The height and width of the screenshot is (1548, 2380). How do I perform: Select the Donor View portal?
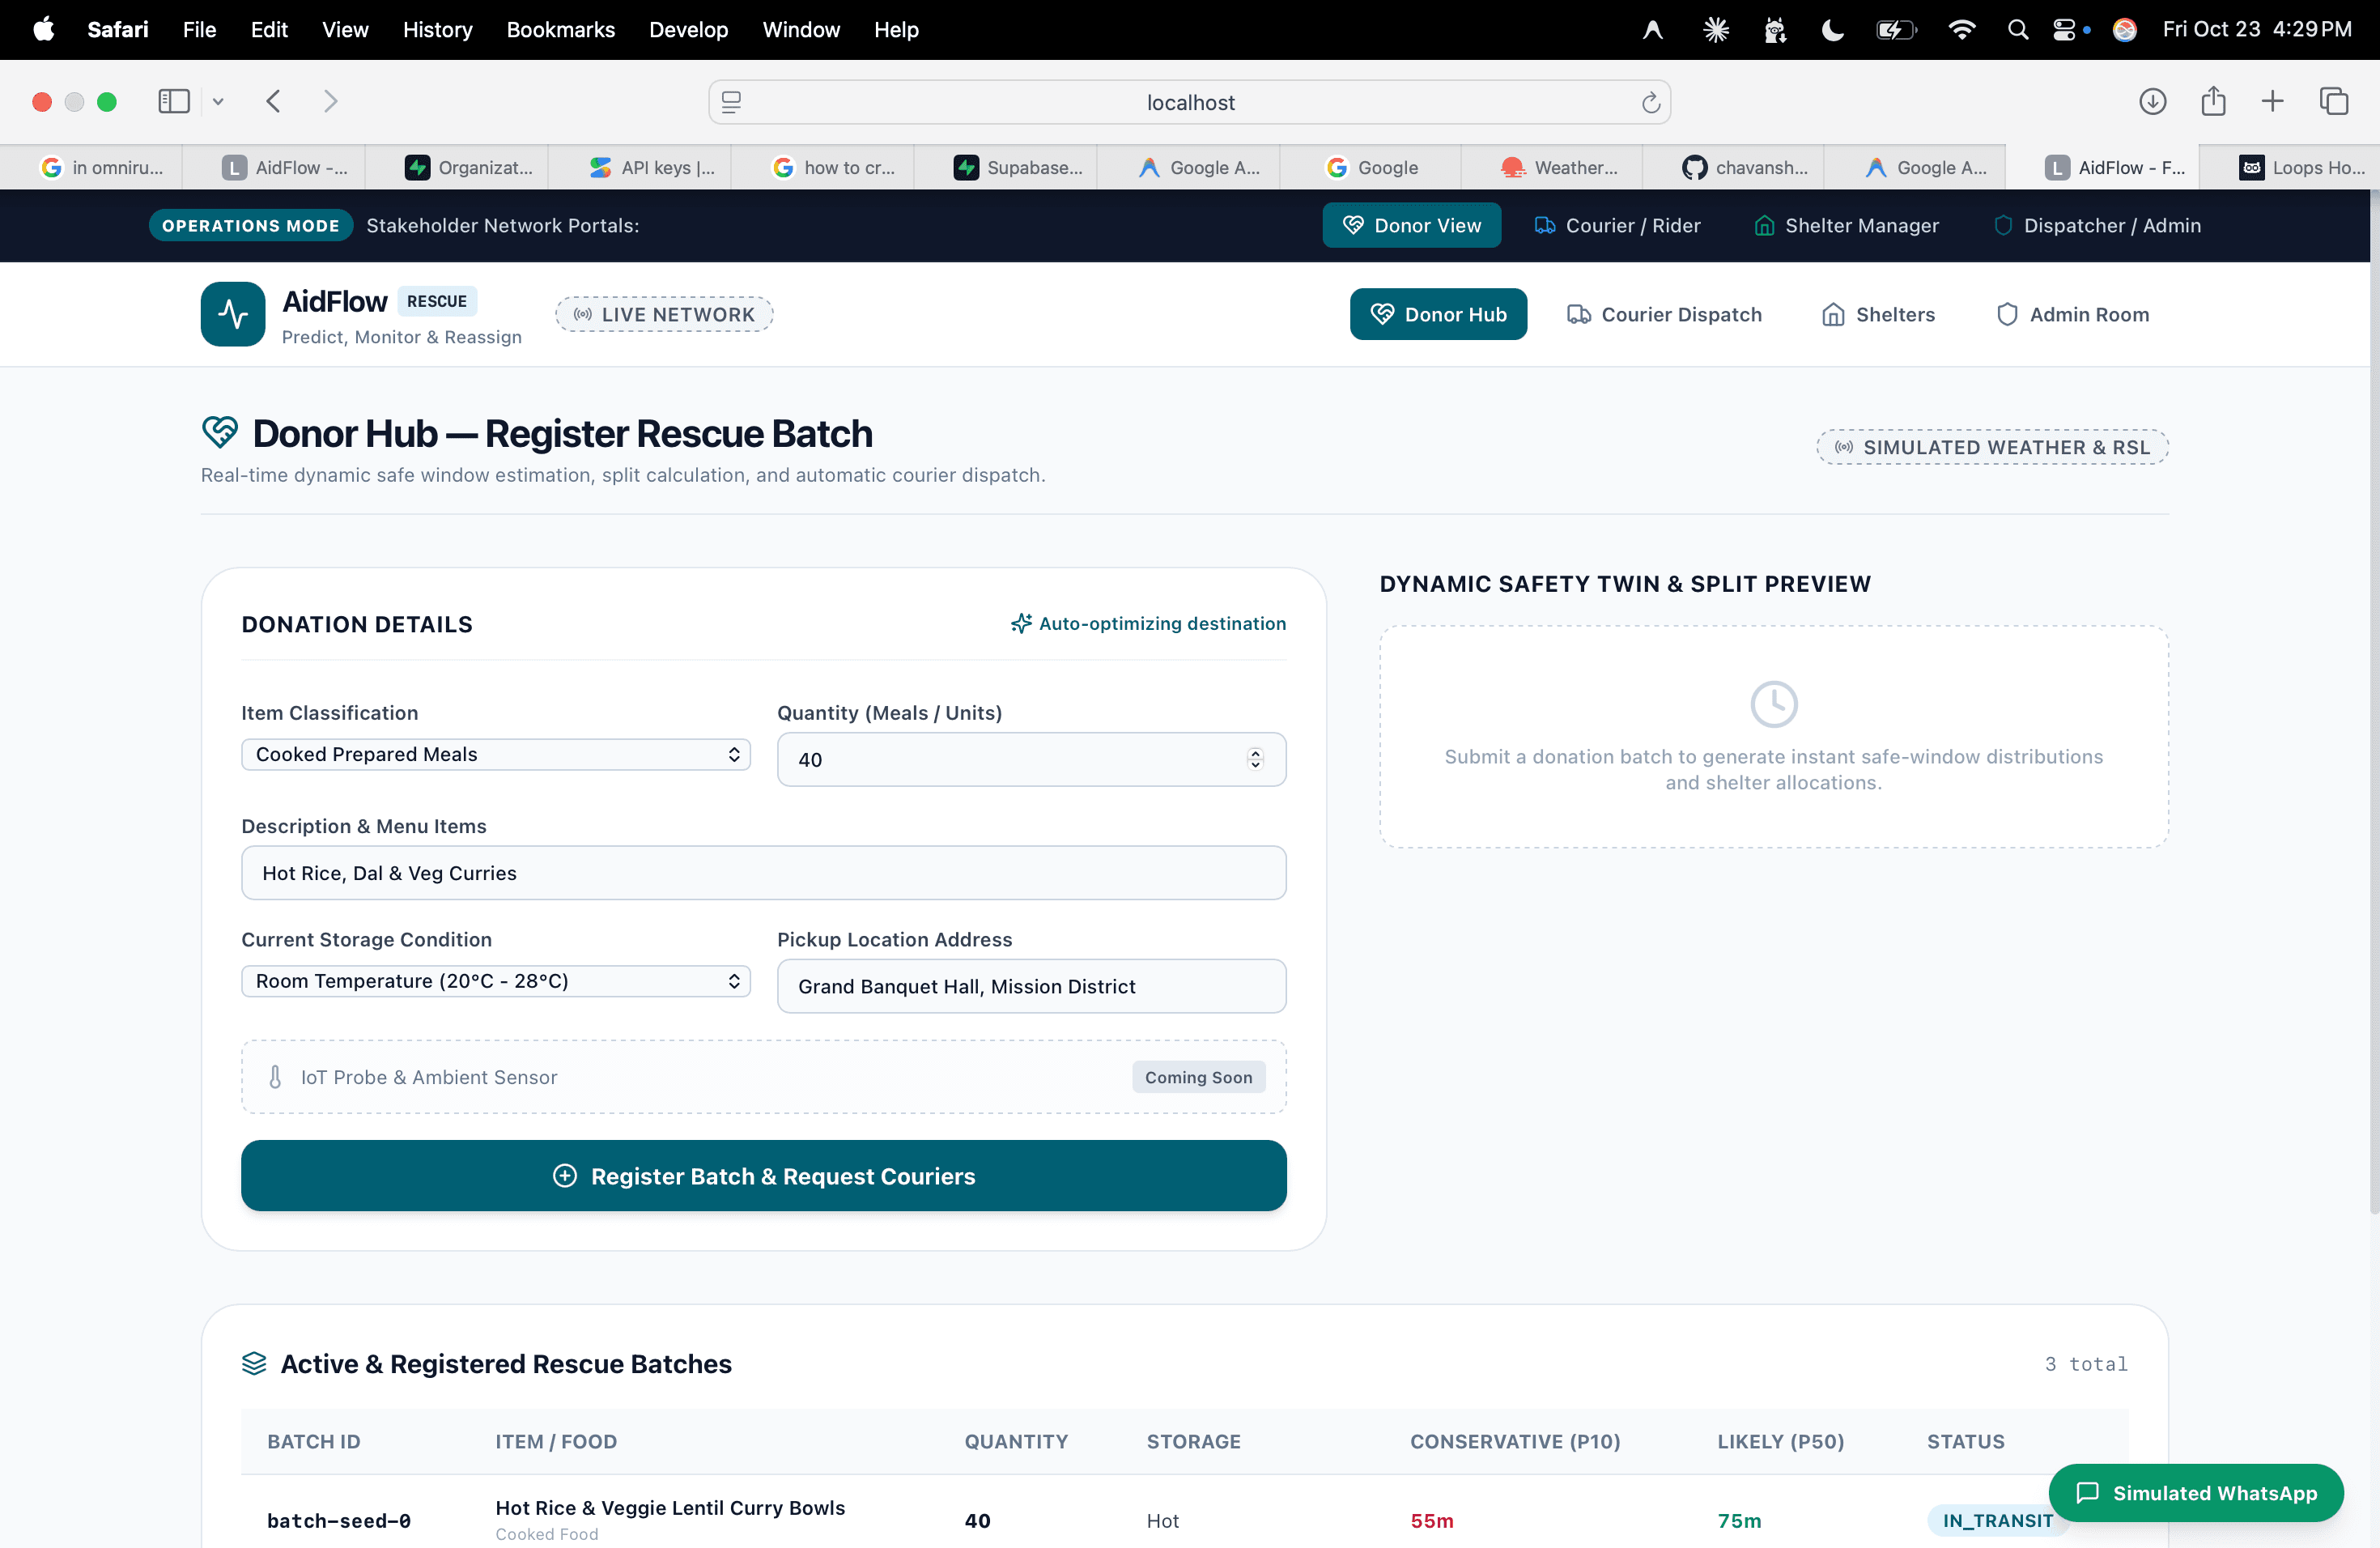coord(1412,225)
